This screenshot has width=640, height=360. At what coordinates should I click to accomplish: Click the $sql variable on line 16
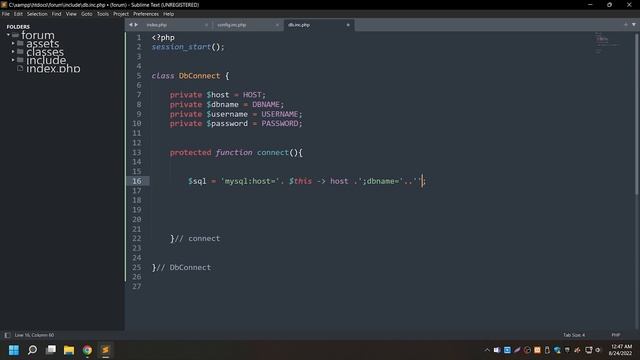pyautogui.click(x=197, y=181)
